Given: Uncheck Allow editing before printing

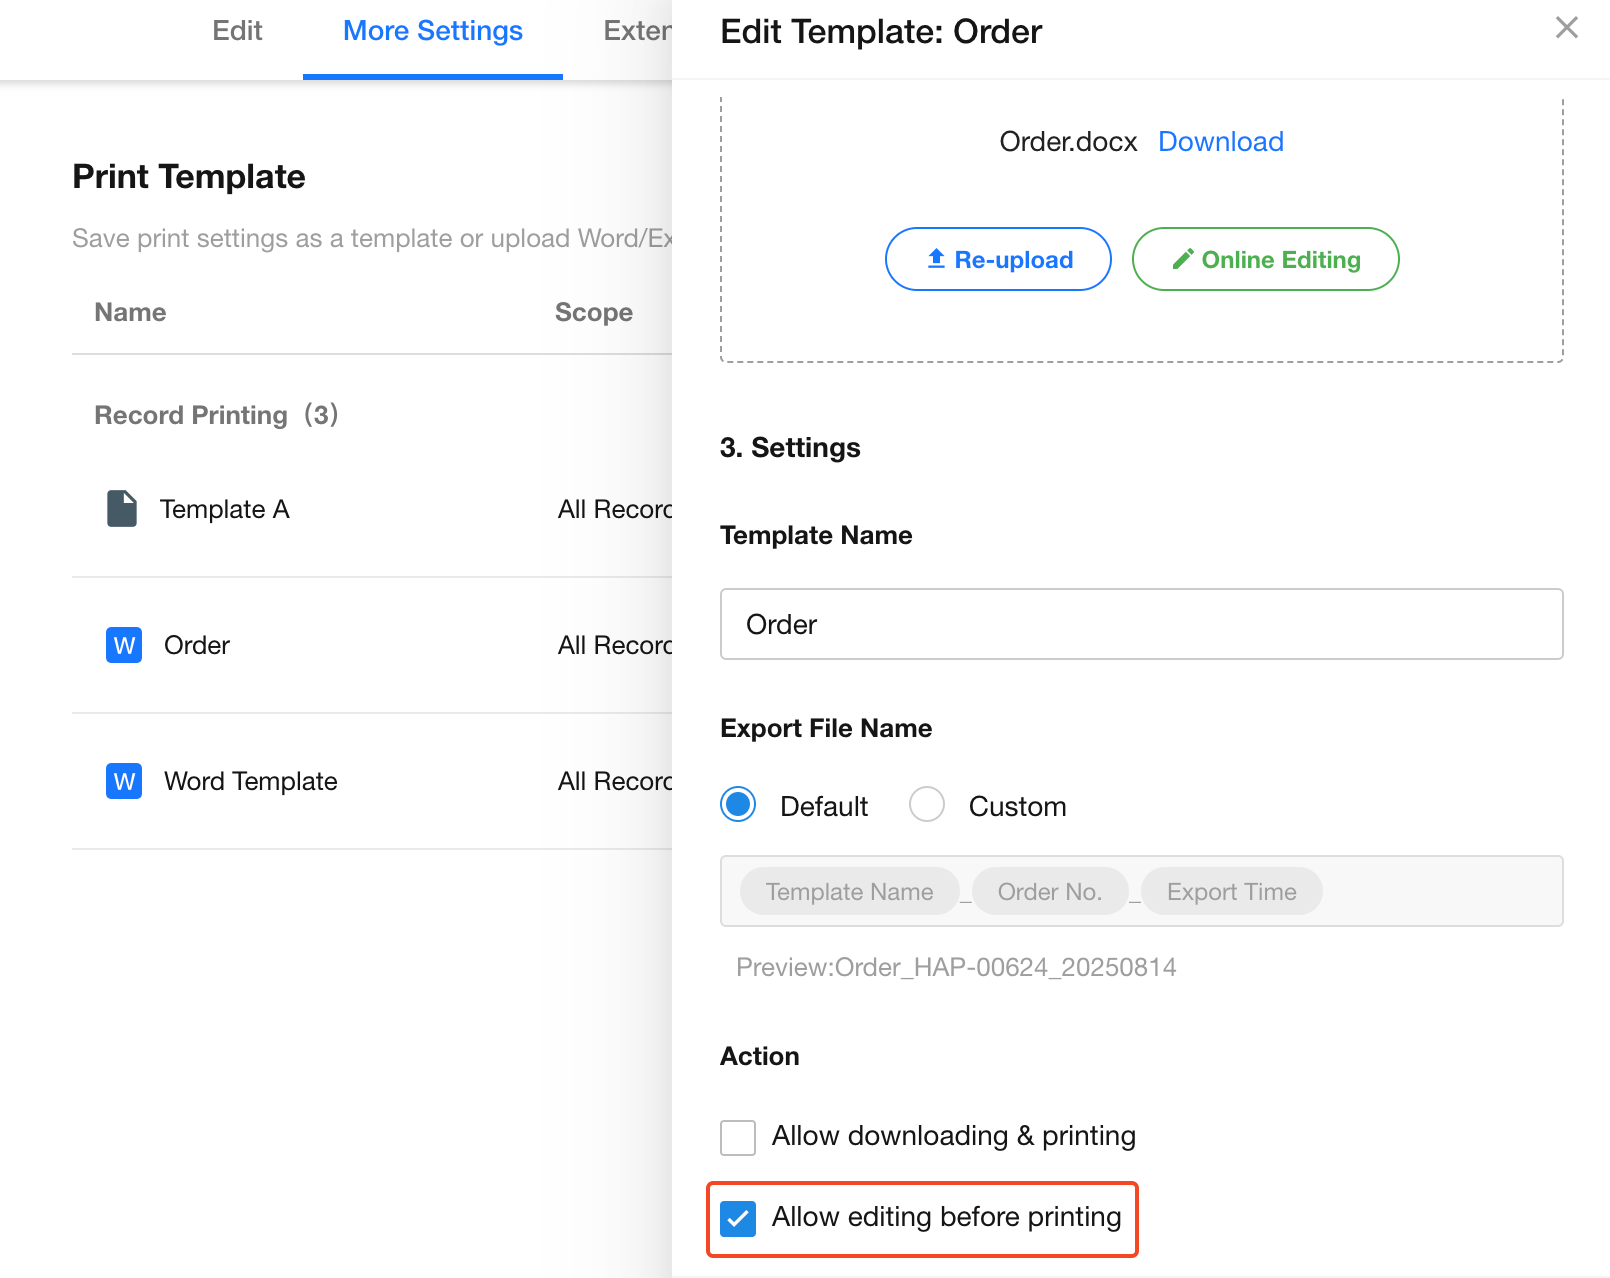Looking at the screenshot, I should click(x=739, y=1218).
